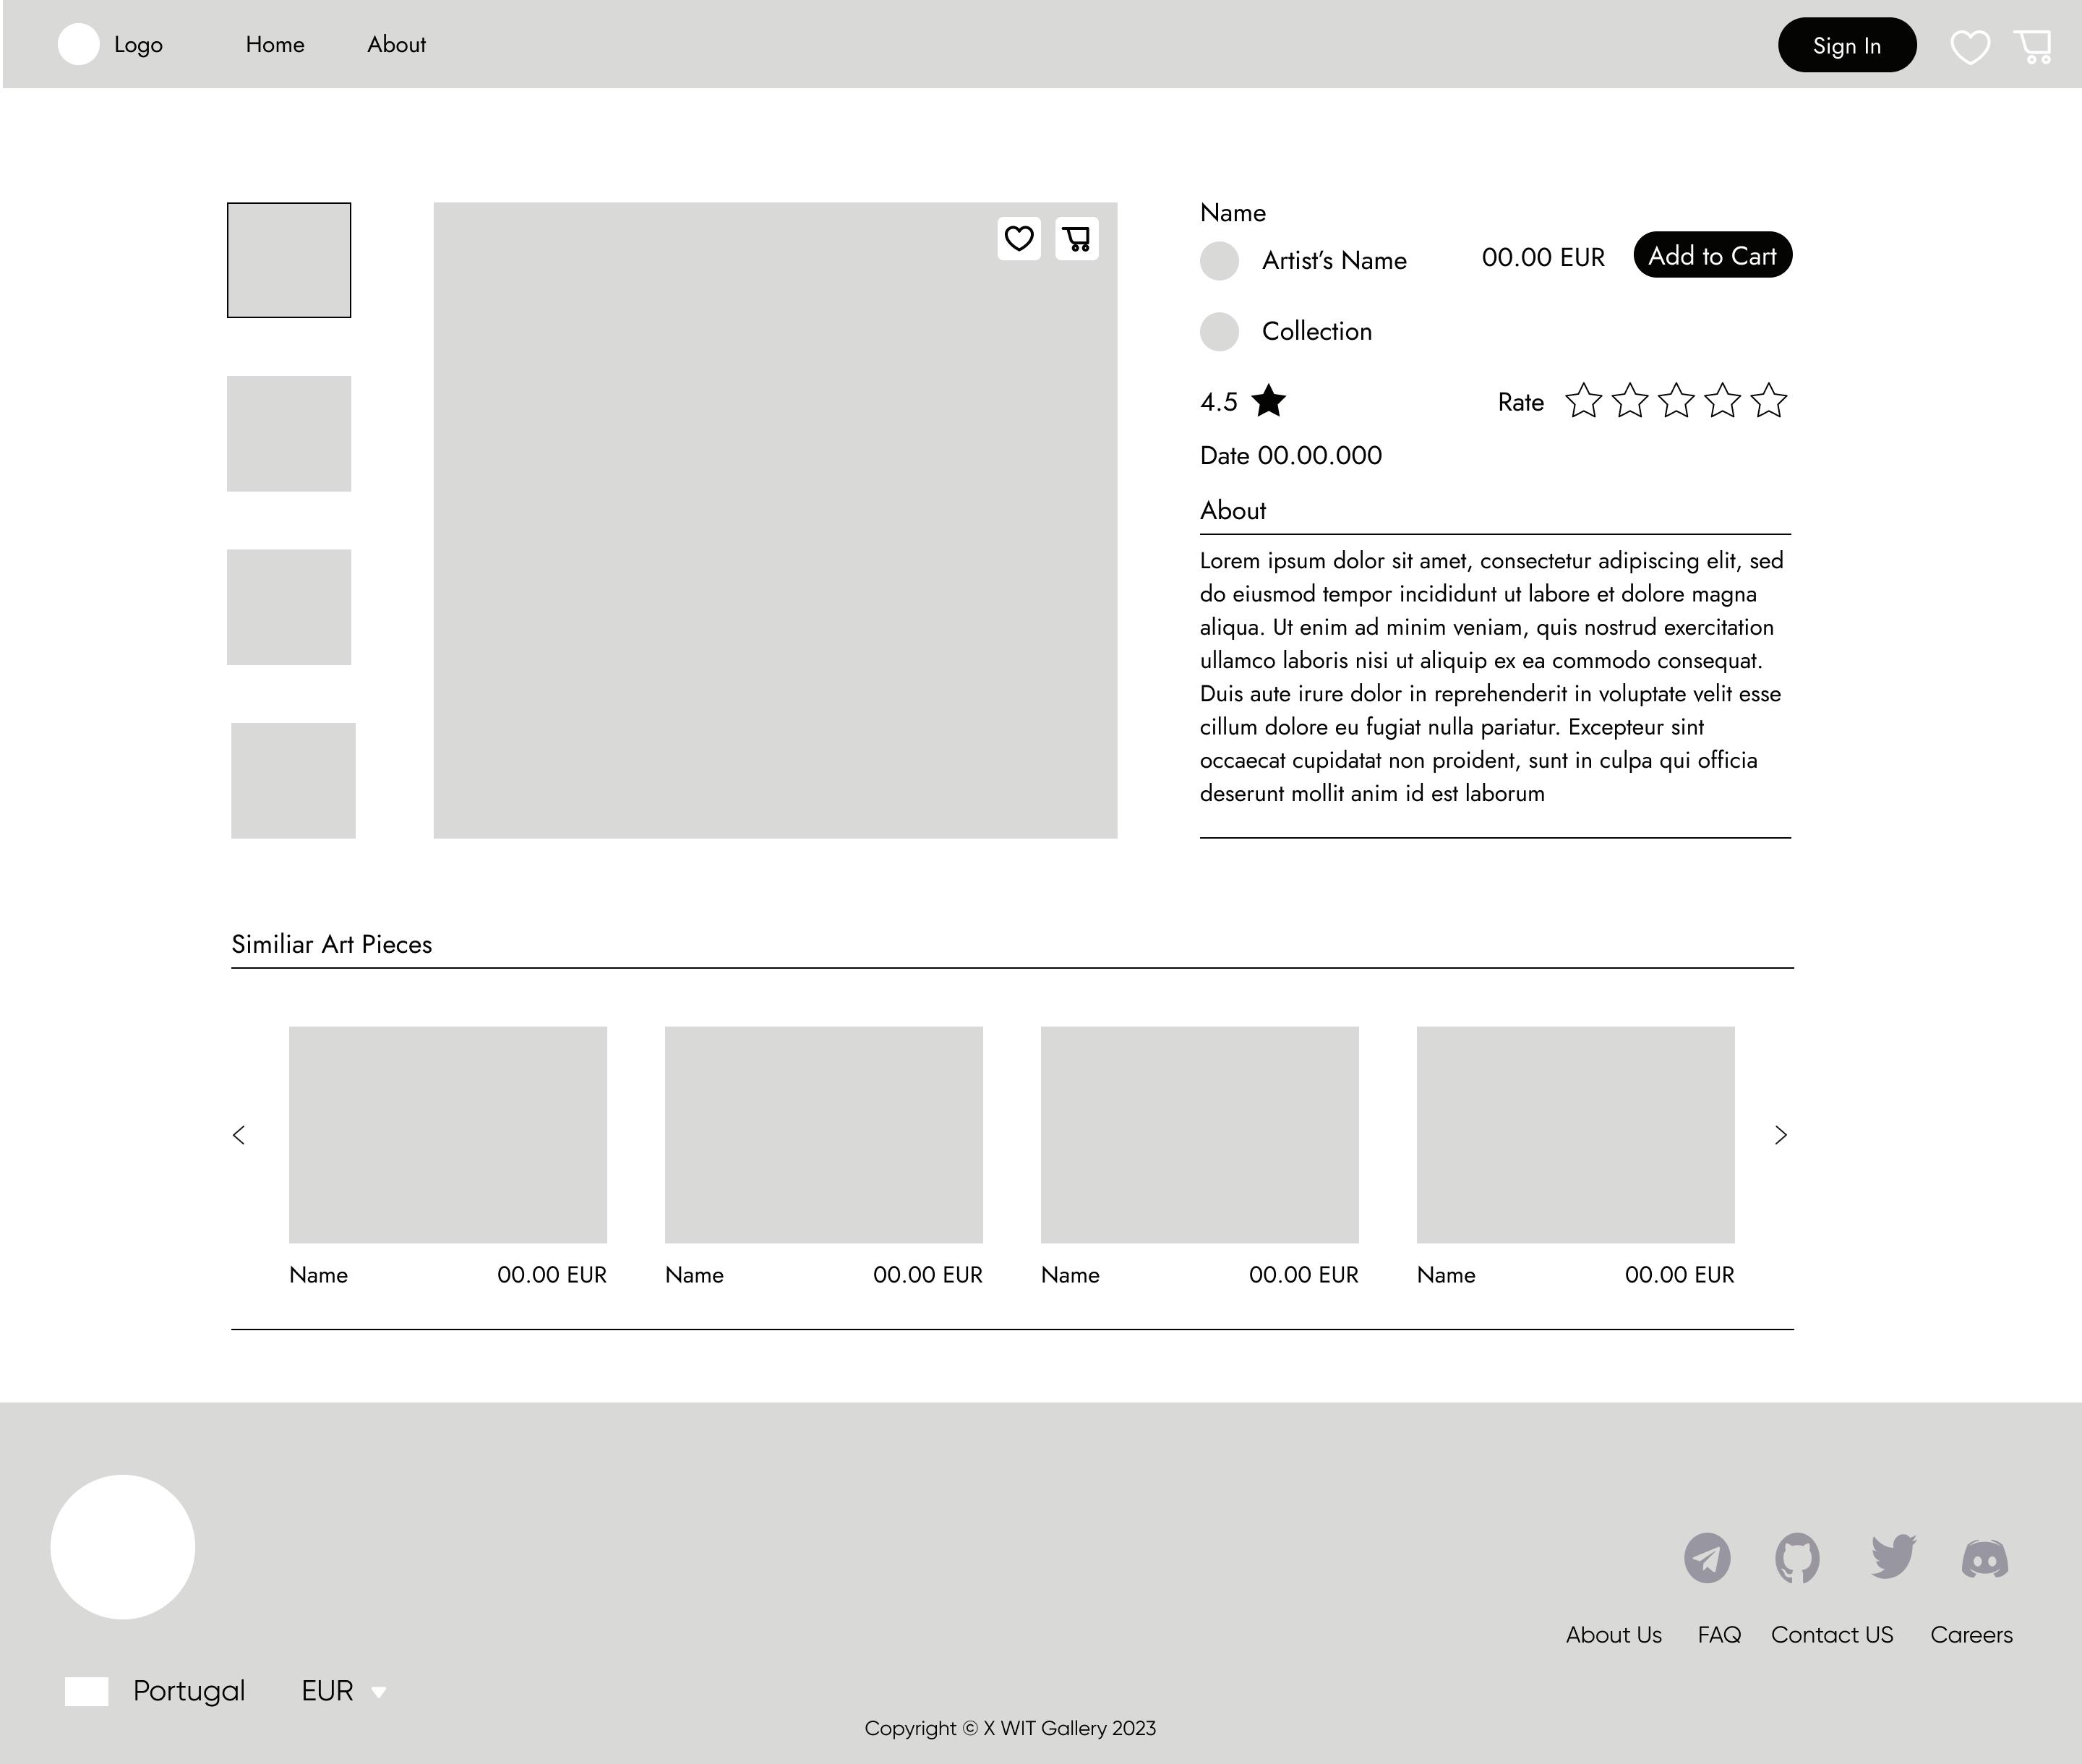This screenshot has width=2082, height=1764.
Task: Select the second artwork thumbnail
Action: click(289, 433)
